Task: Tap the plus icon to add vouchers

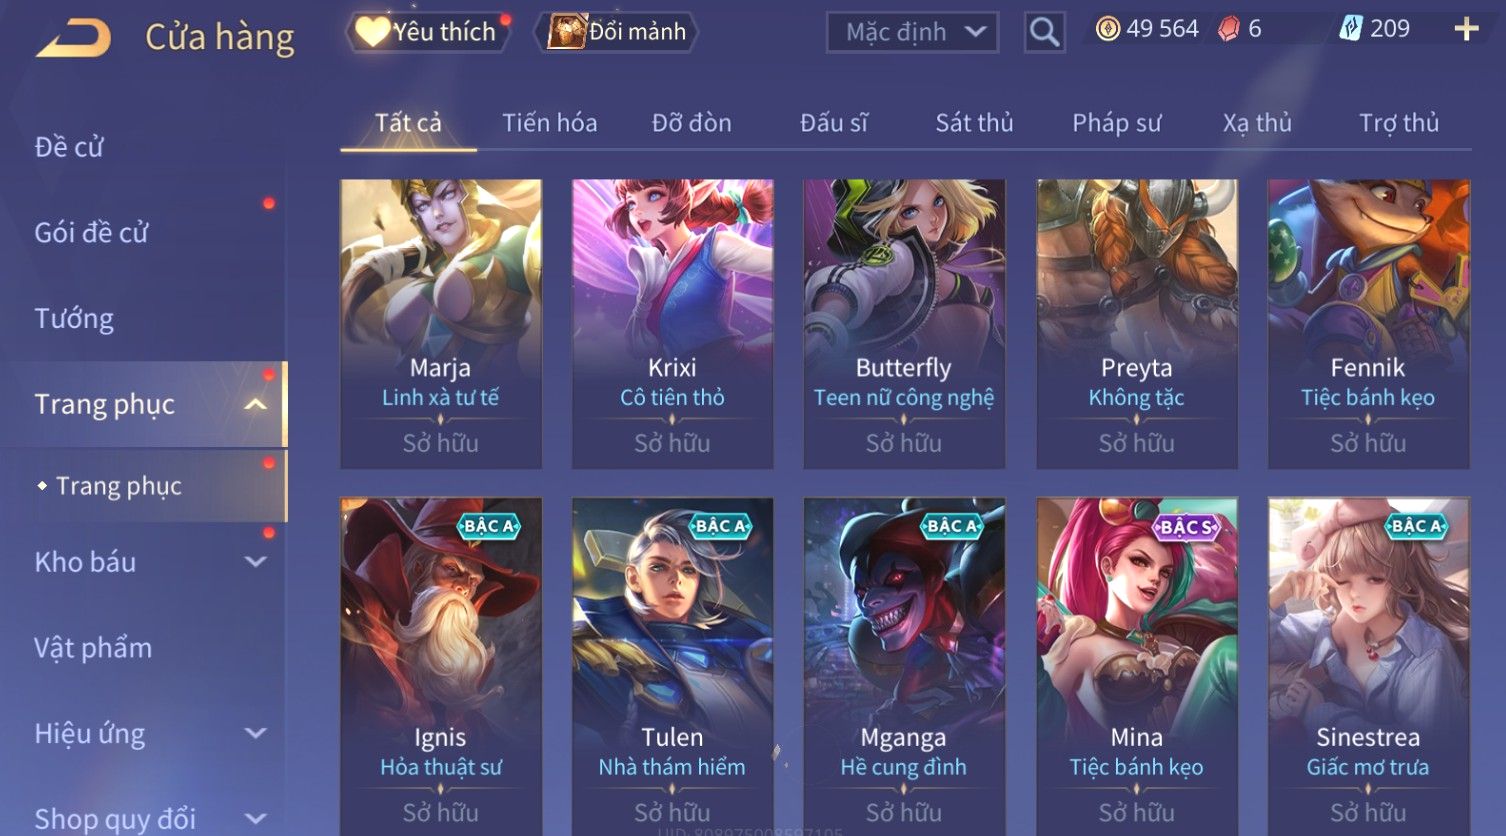Action: point(1466,29)
